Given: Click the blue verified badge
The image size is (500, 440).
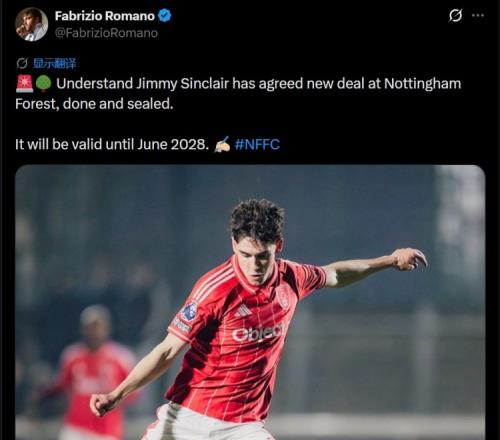Looking at the screenshot, I should 164,16.
